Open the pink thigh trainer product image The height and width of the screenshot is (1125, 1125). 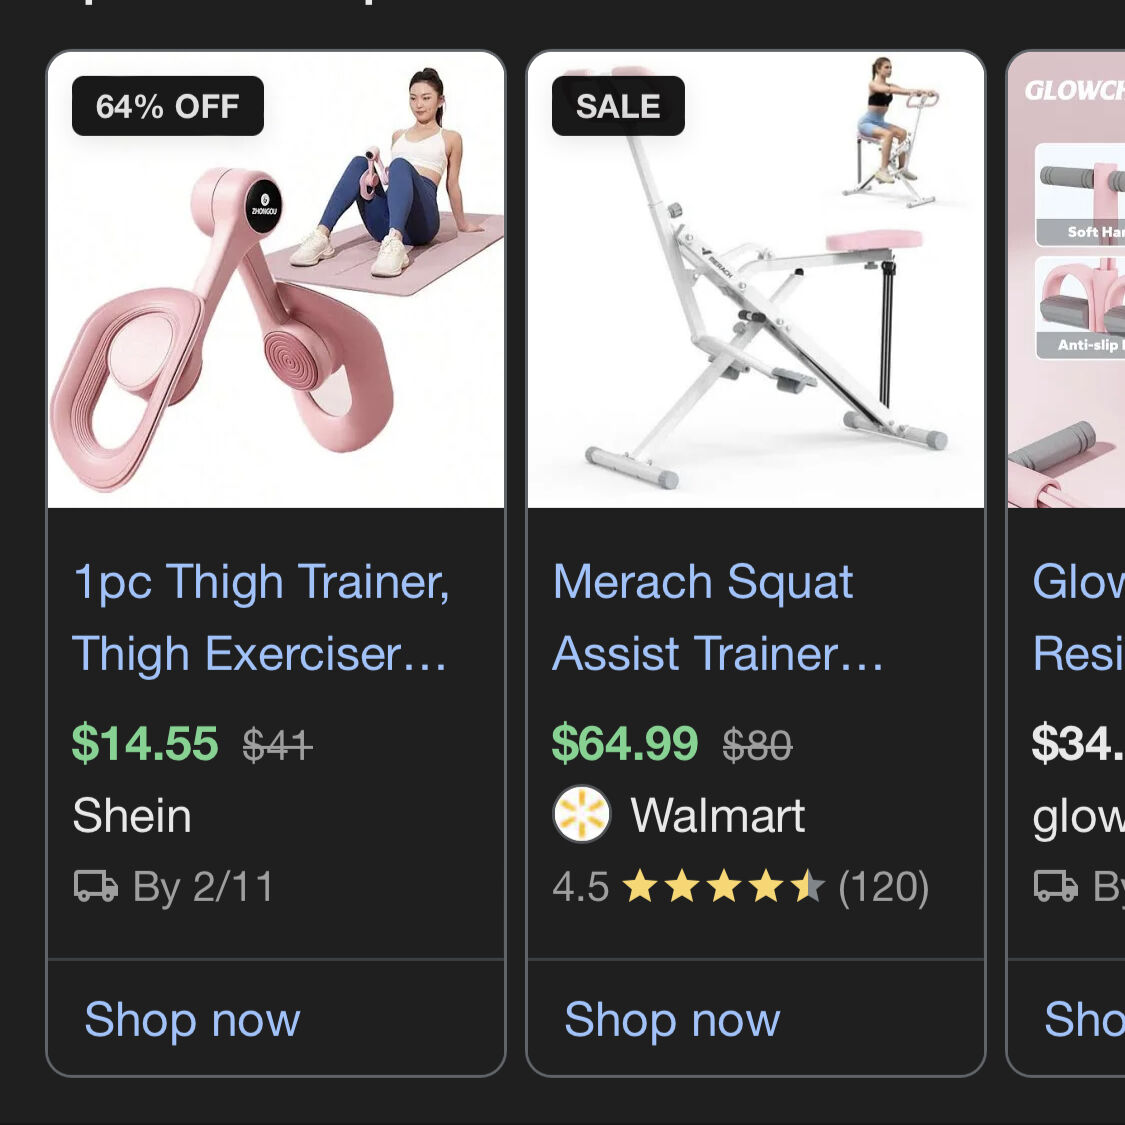[x=276, y=280]
